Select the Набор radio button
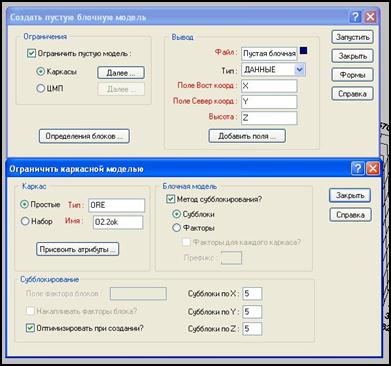The height and width of the screenshot is (366, 391). 25,221
